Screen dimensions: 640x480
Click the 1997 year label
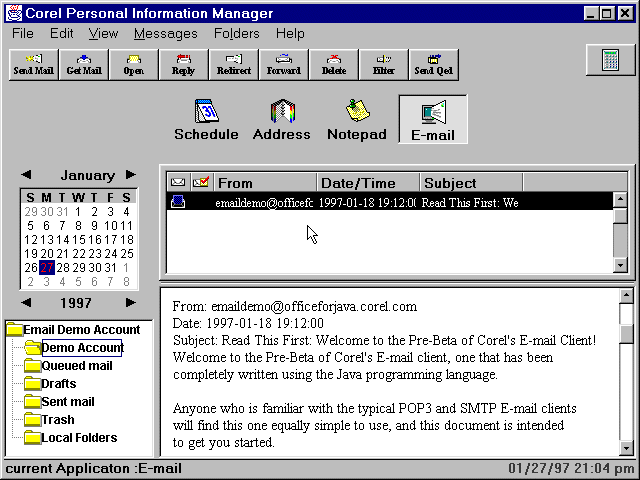(76, 303)
